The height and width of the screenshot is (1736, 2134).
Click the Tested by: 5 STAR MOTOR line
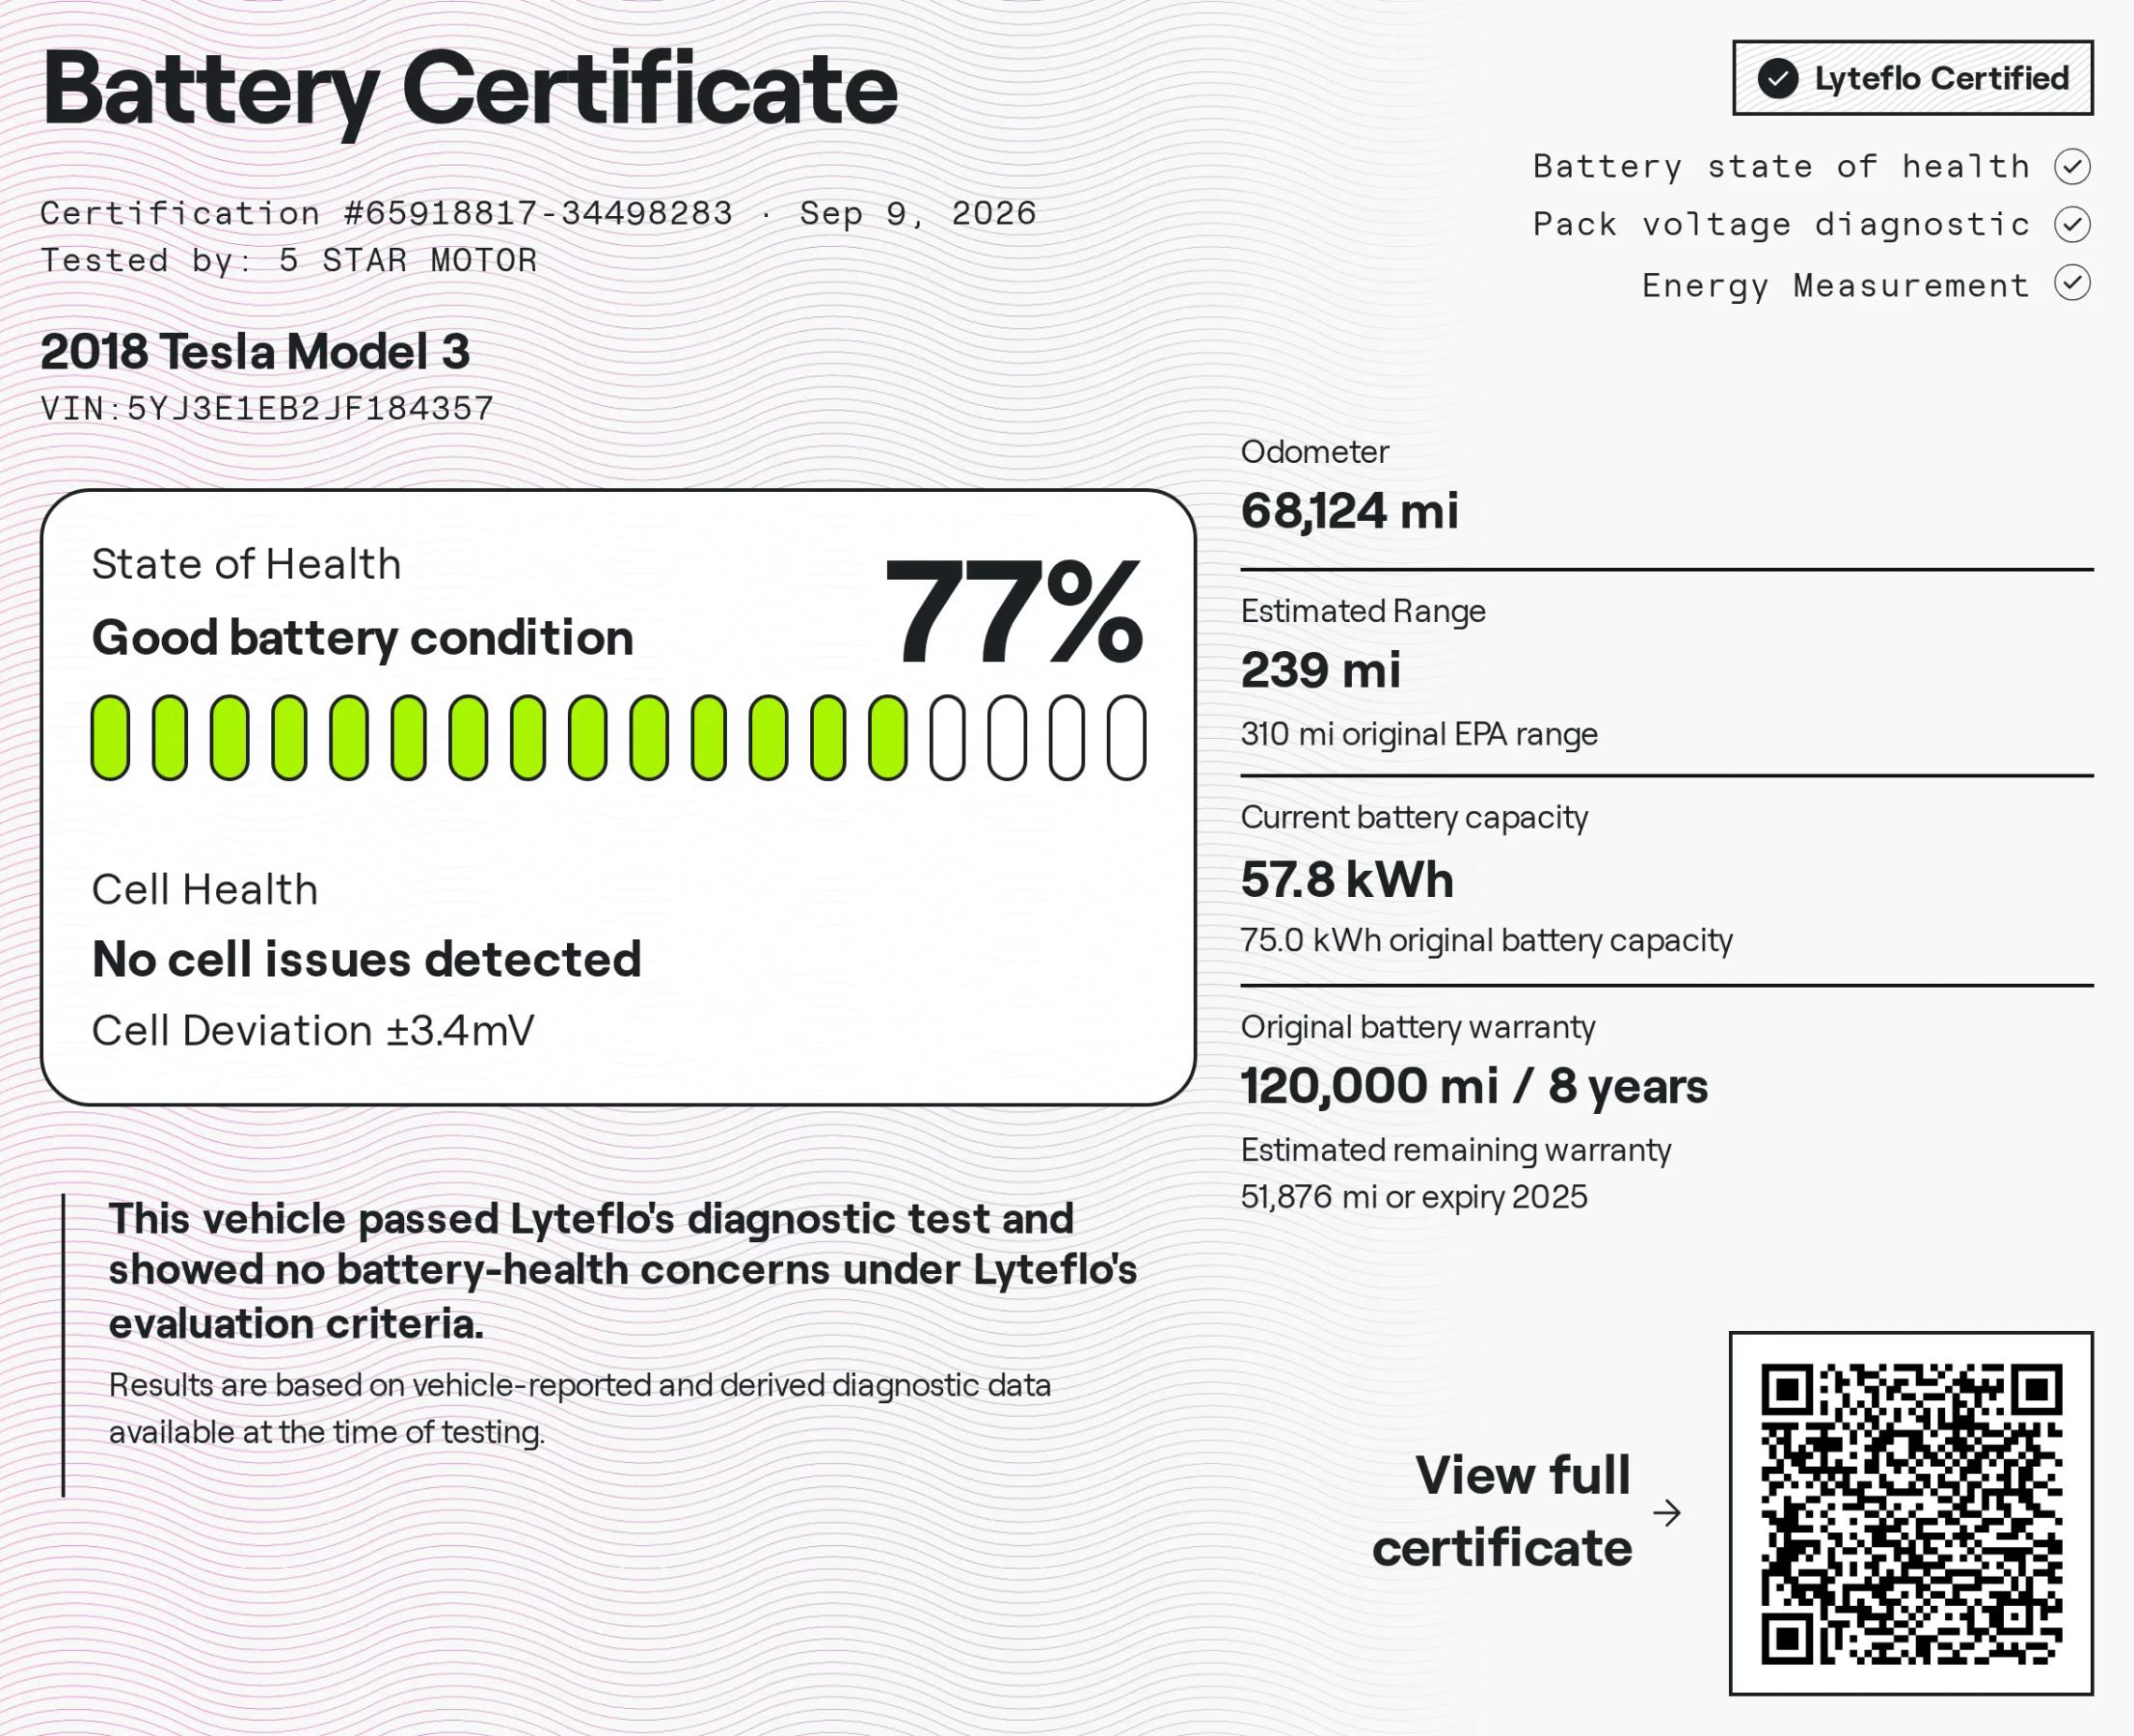pyautogui.click(x=289, y=261)
